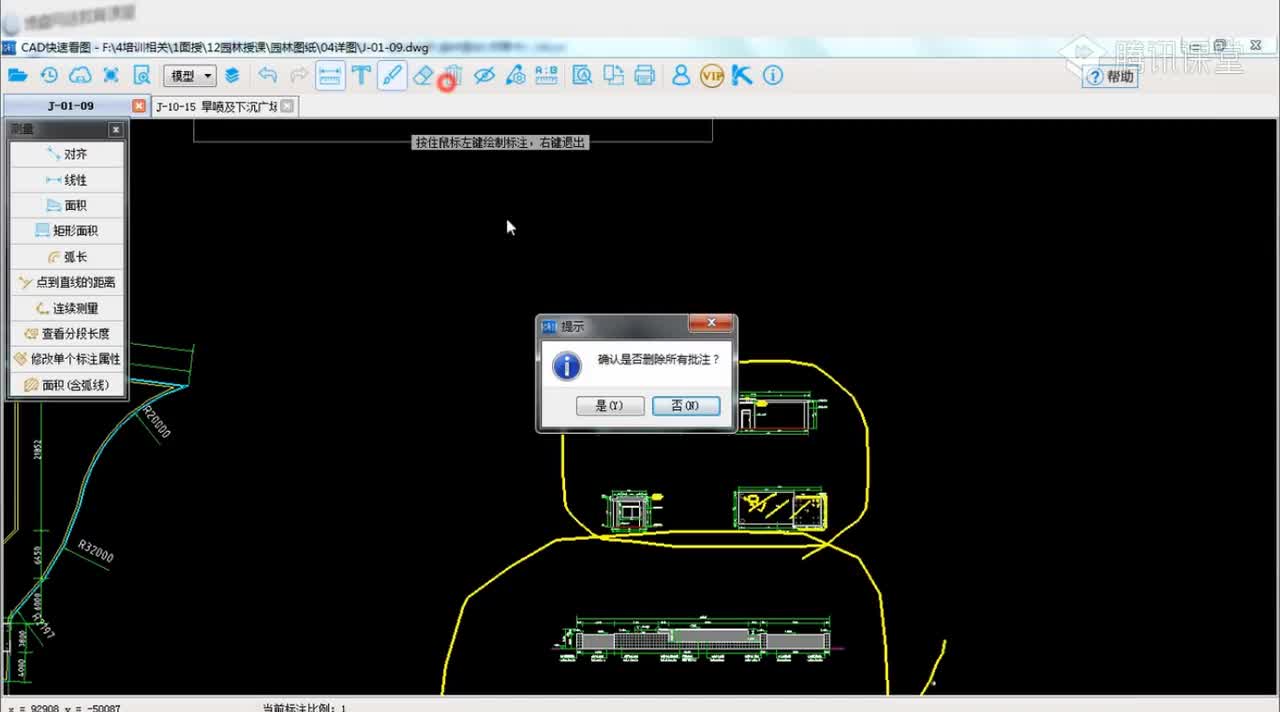Viewport: 1280px width, 712px height.
Task: Open annotation settings pen-gear icon
Action: click(515, 75)
